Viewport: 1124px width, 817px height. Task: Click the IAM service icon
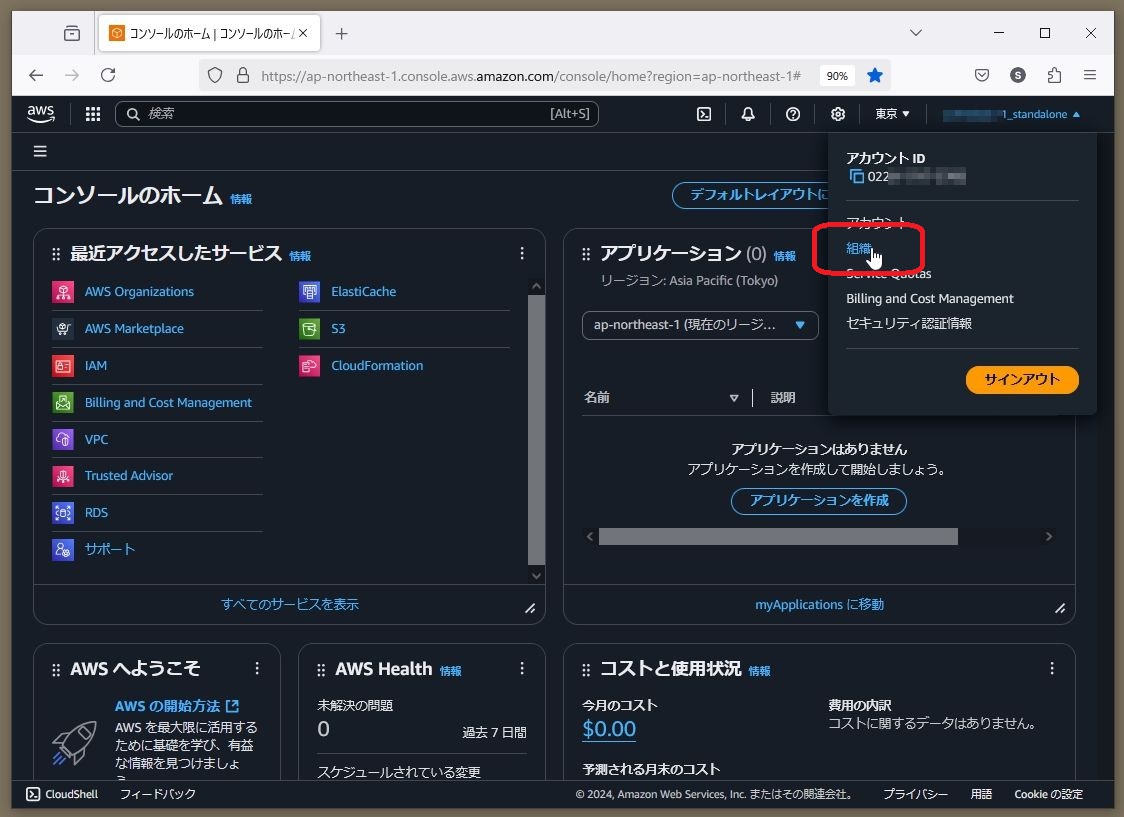(63, 366)
